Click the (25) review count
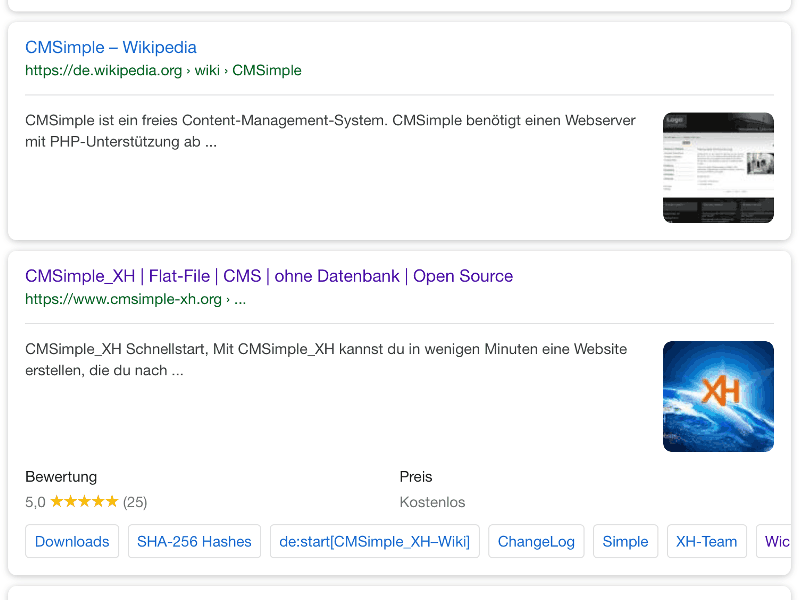 pyautogui.click(x=135, y=502)
